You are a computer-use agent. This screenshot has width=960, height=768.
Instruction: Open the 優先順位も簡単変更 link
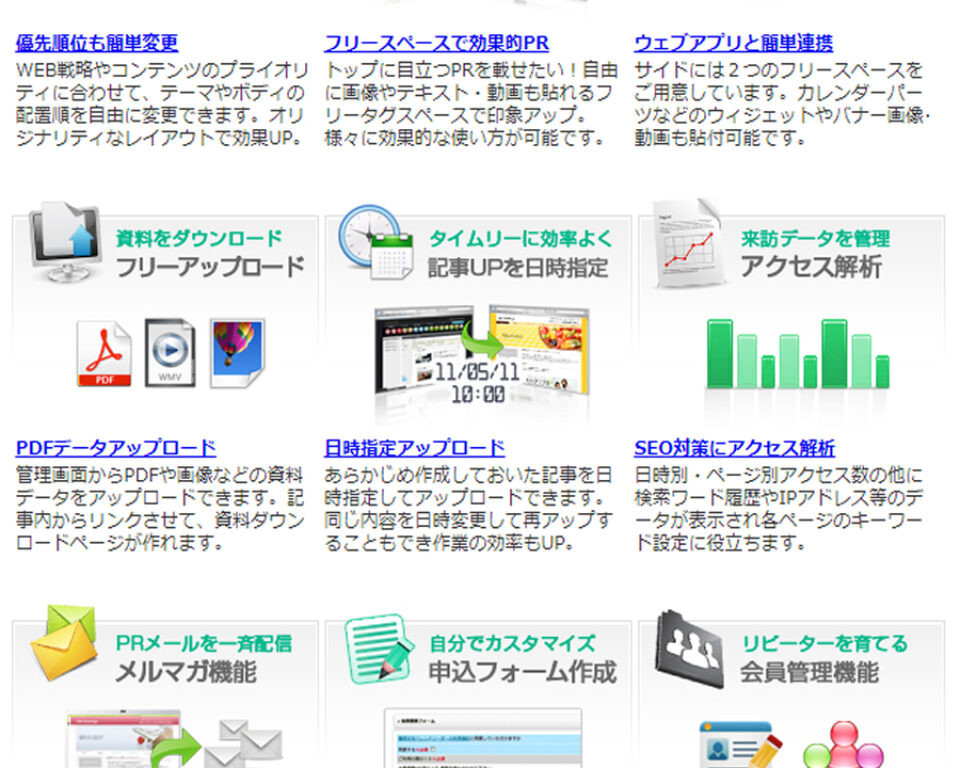(96, 43)
